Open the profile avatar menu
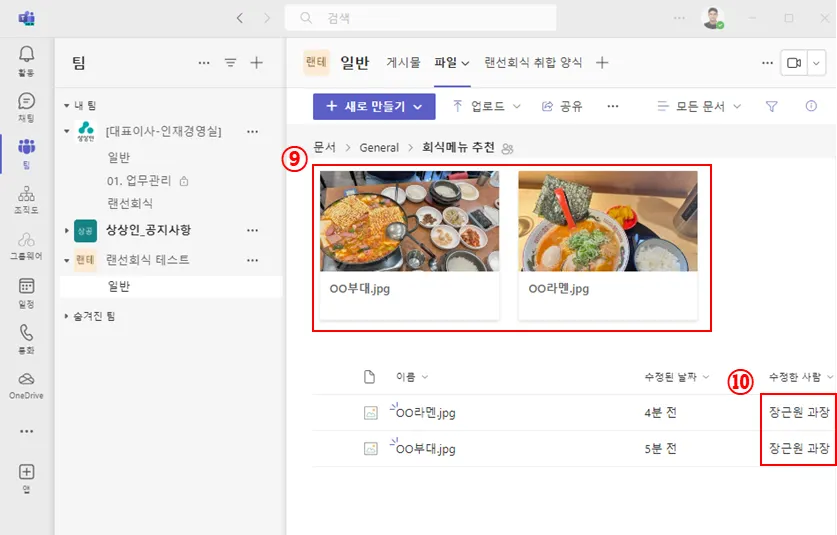This screenshot has width=837, height=535. (x=713, y=18)
